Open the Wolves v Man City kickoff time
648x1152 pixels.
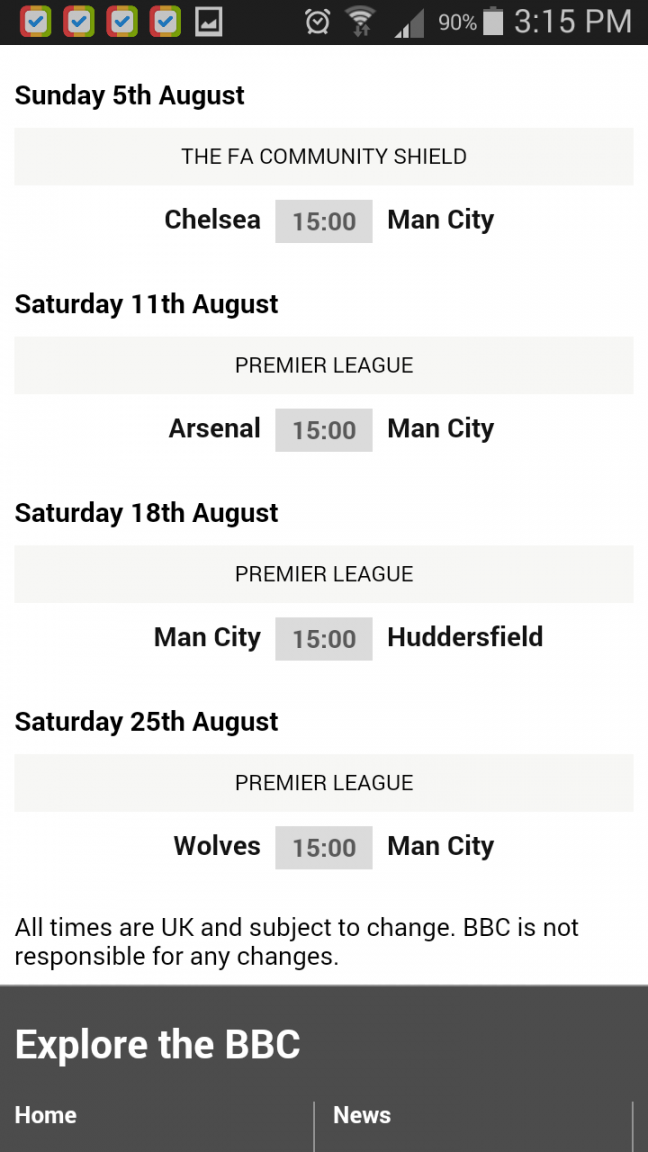coord(324,847)
